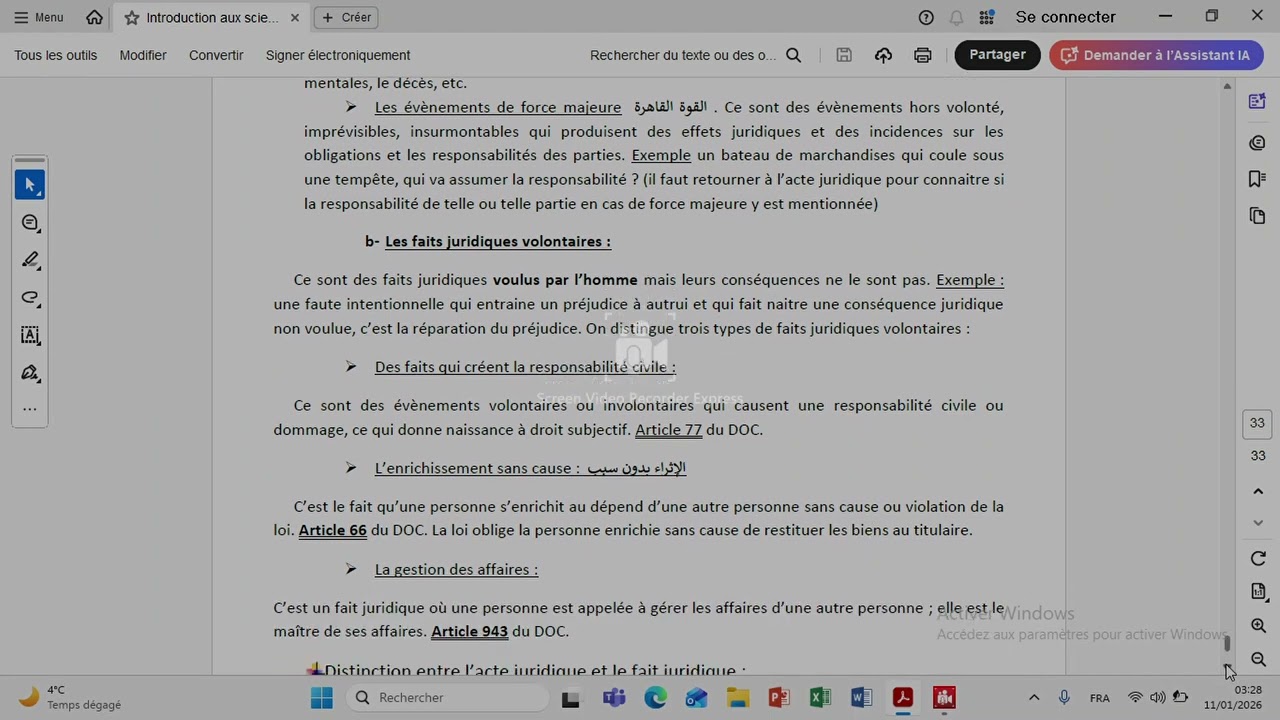Click heading Les faits juridiques volontaires
Viewport: 1280px width, 720px height.
[498, 242]
